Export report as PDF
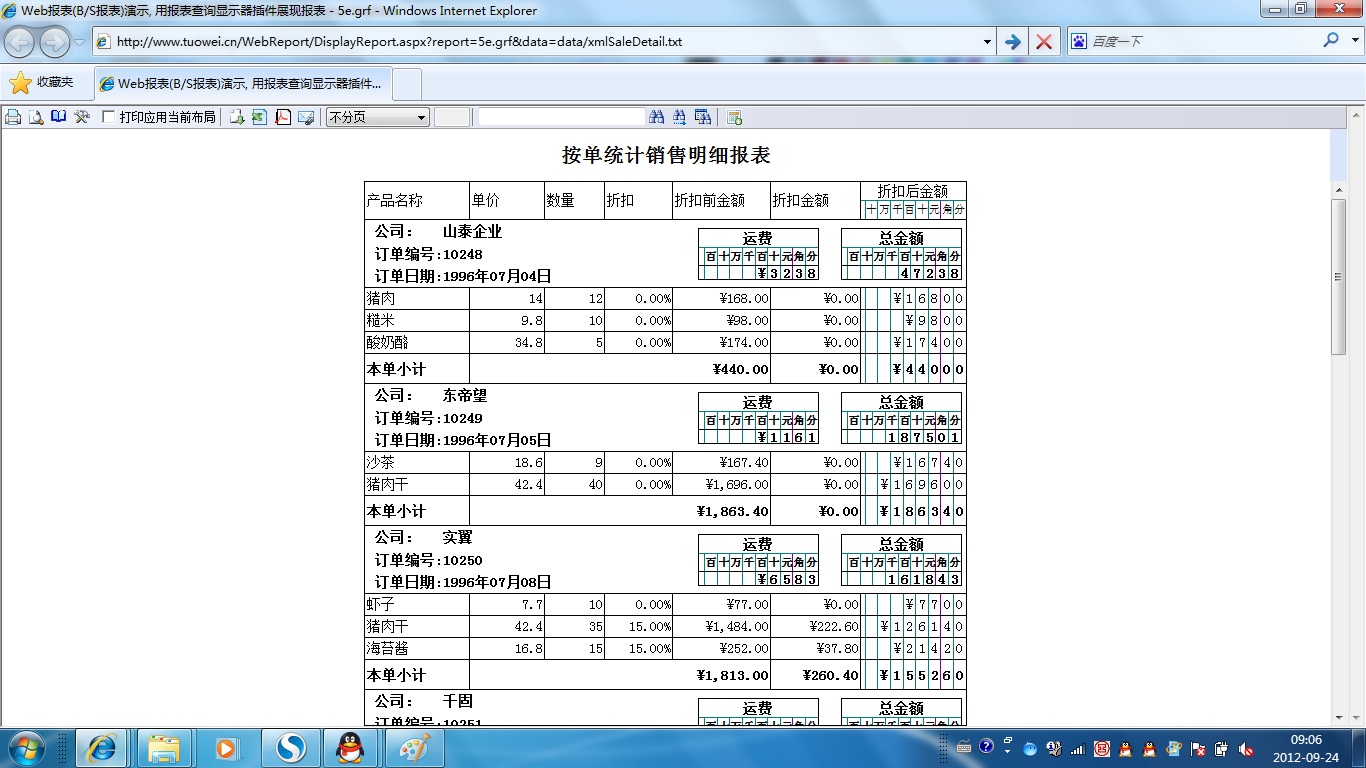1366x768 pixels. point(283,117)
